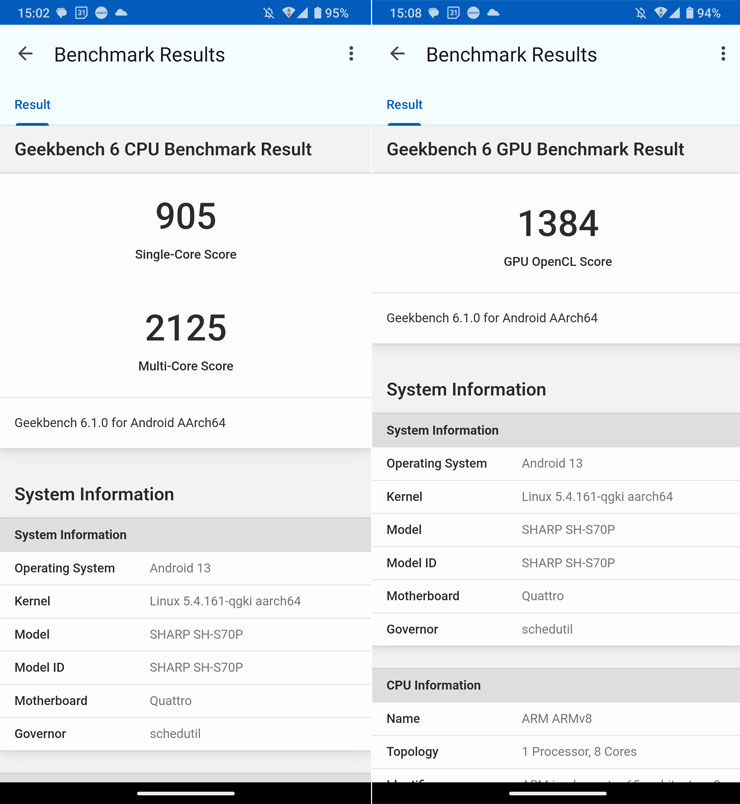Tap CPU Information section header
Screen dimensions: 740x804
pyautogui.click(x=556, y=686)
